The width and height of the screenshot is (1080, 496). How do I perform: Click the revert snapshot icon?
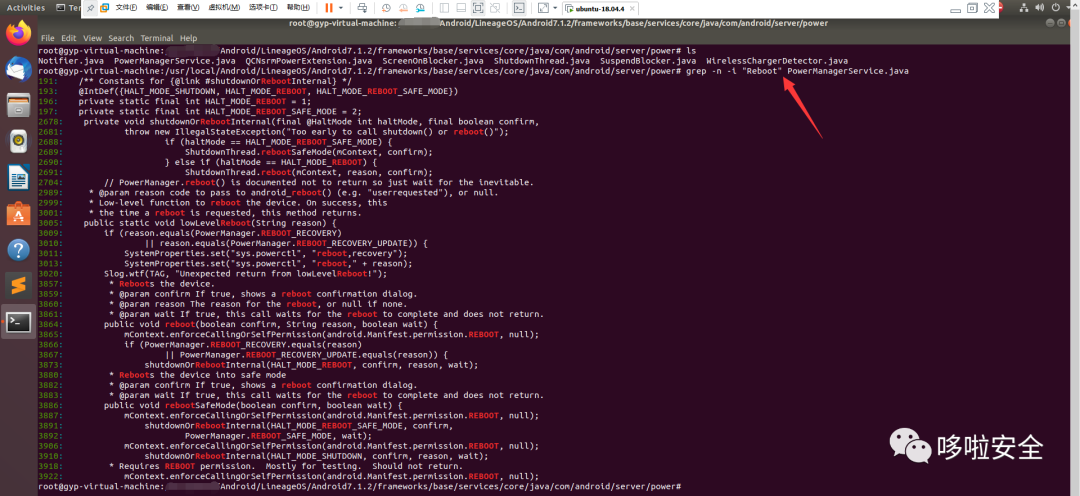pos(403,8)
